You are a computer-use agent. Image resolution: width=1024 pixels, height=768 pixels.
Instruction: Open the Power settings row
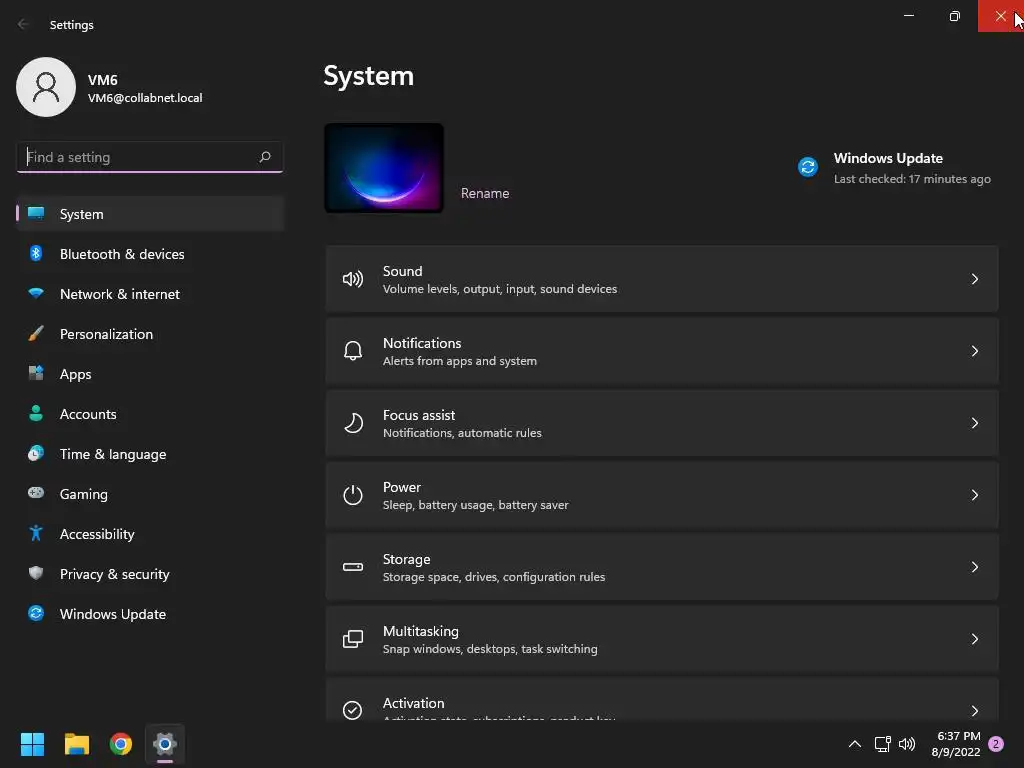pos(662,495)
